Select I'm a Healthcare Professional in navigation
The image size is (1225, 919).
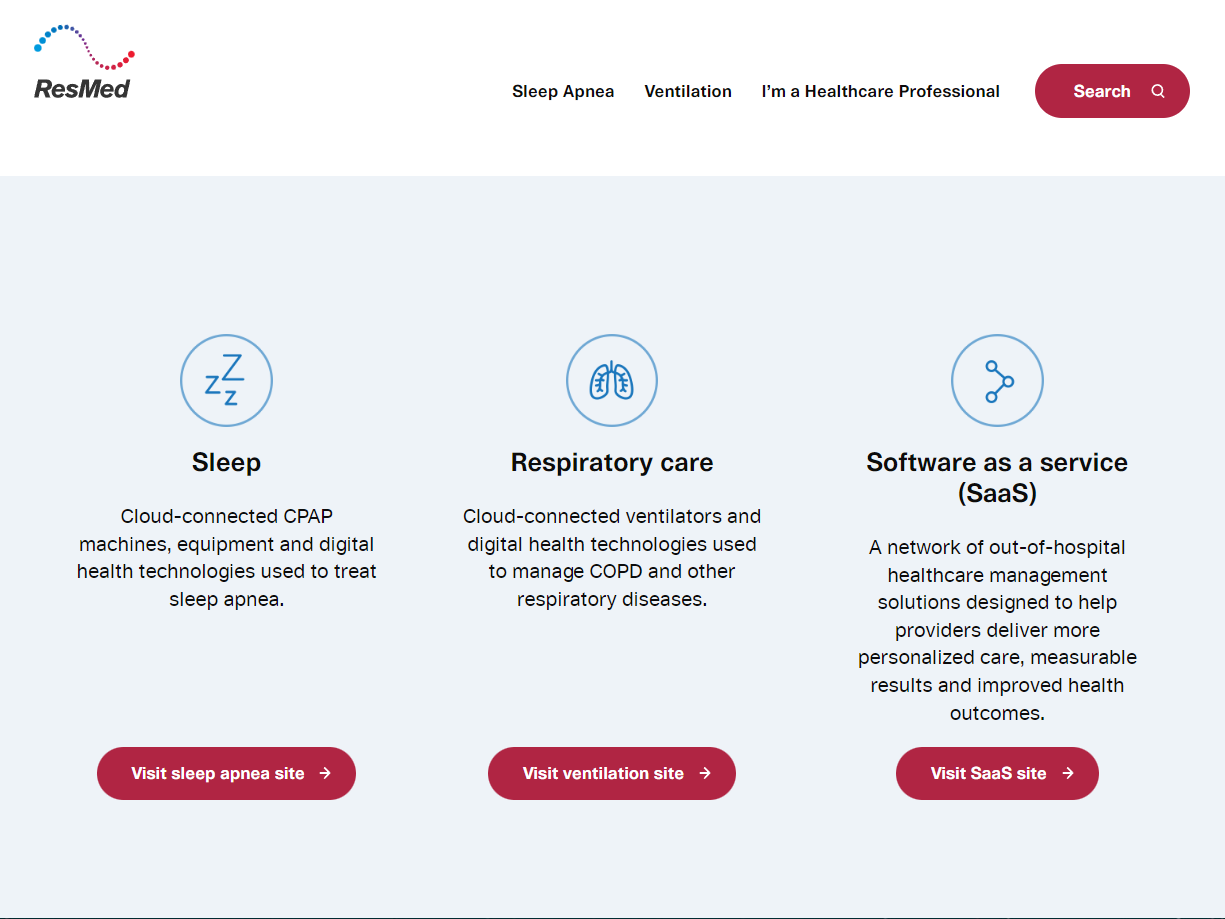(880, 91)
